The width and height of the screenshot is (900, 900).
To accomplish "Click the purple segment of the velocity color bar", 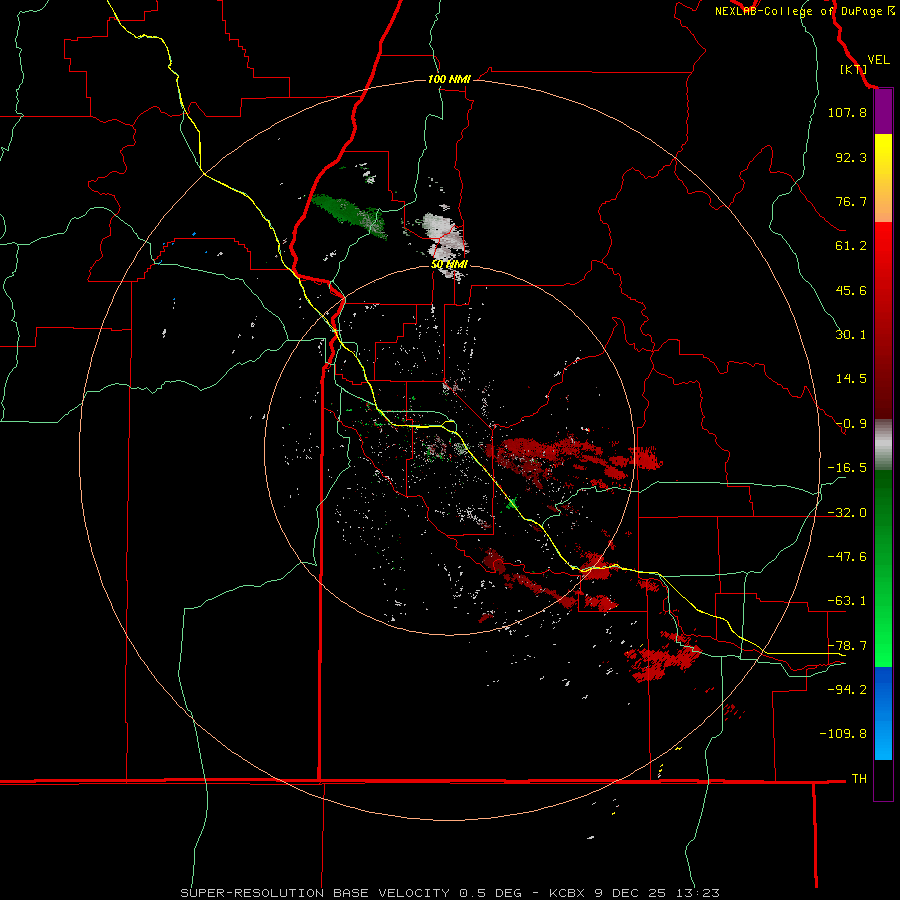I will coord(883,112).
